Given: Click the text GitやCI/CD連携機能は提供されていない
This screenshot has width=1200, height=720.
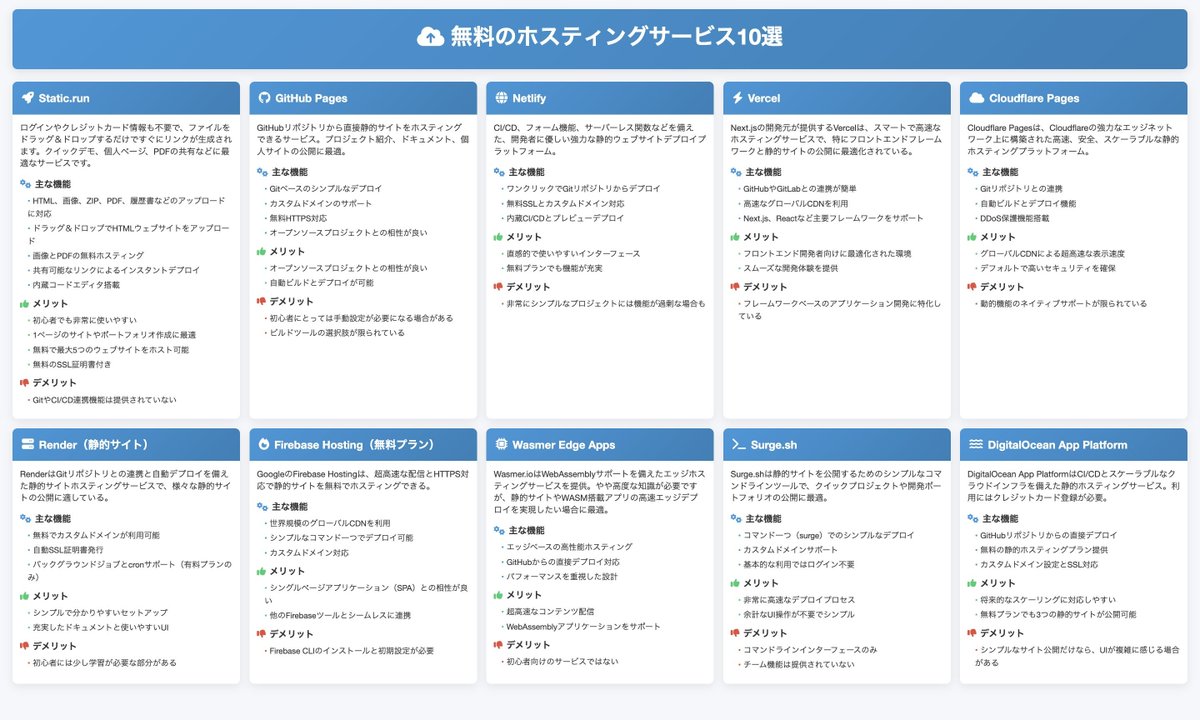Looking at the screenshot, I should pyautogui.click(x=105, y=400).
